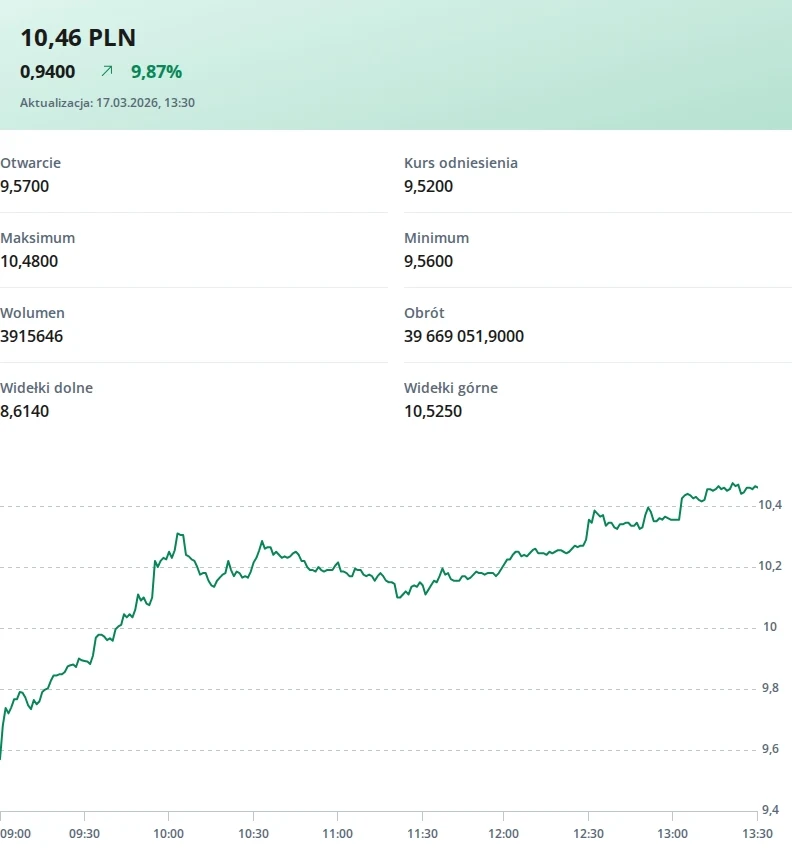This screenshot has height=865, width=792.
Task: Click the 0,9400 price change value
Action: [x=47, y=72]
